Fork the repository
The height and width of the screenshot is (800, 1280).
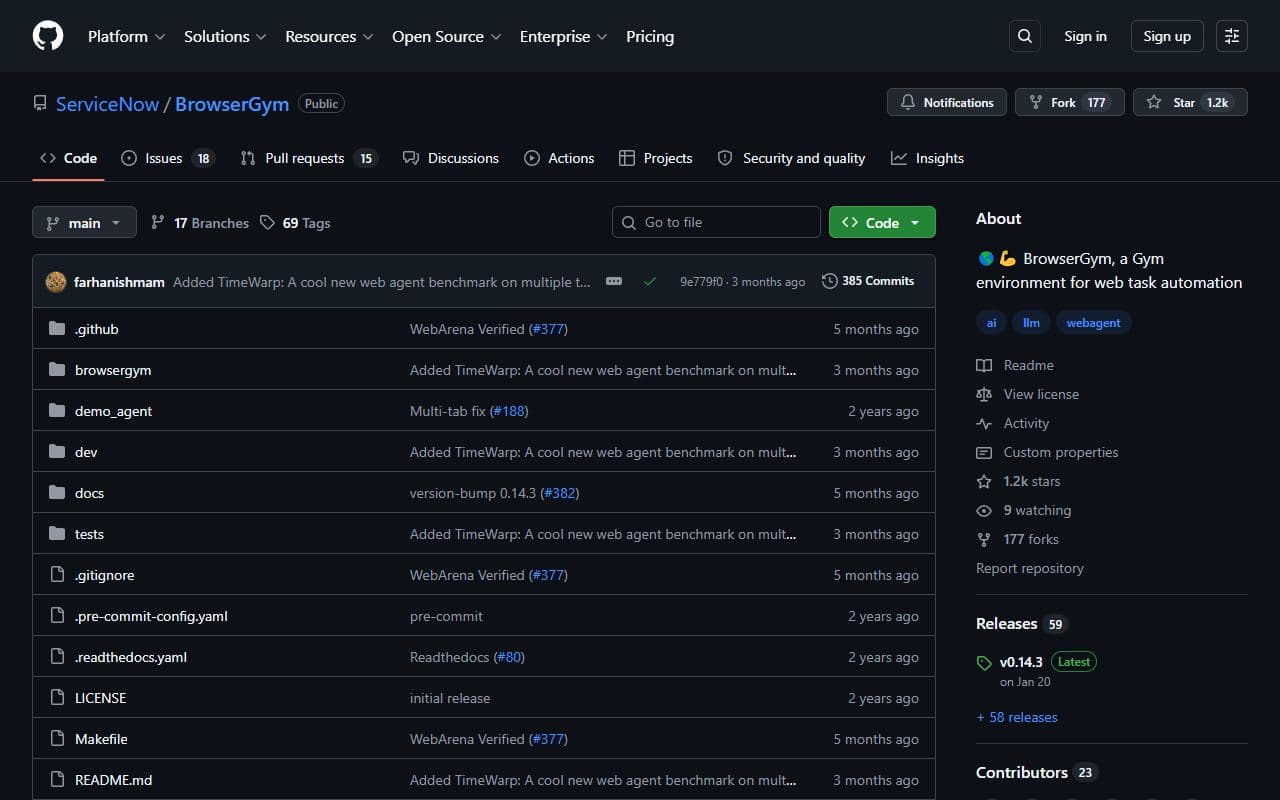tap(1069, 102)
